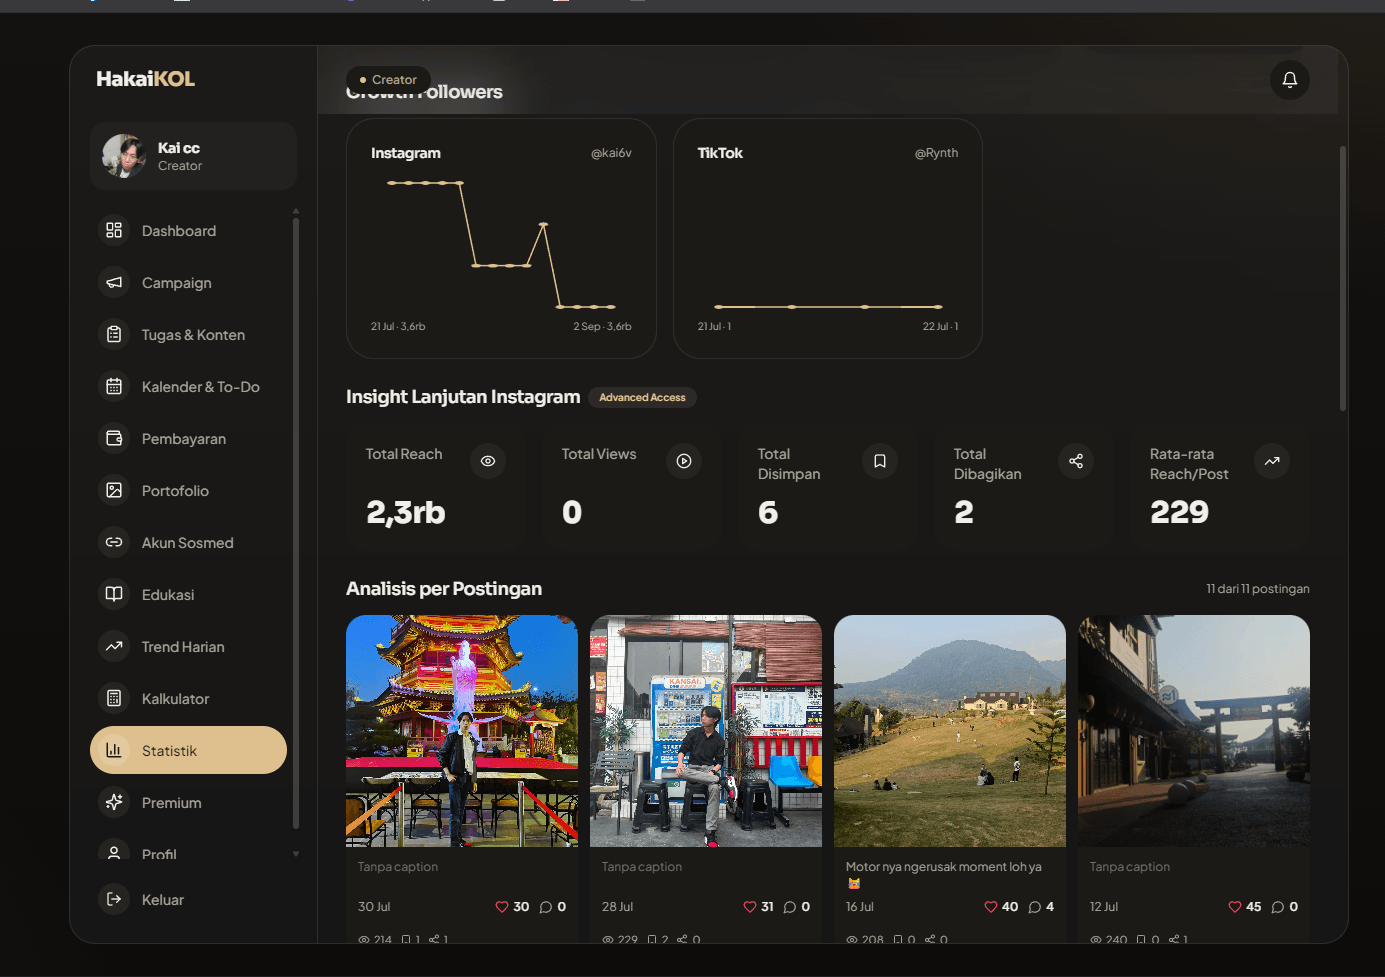Click the Keluar logout icon
This screenshot has width=1385, height=977.
tap(114, 899)
